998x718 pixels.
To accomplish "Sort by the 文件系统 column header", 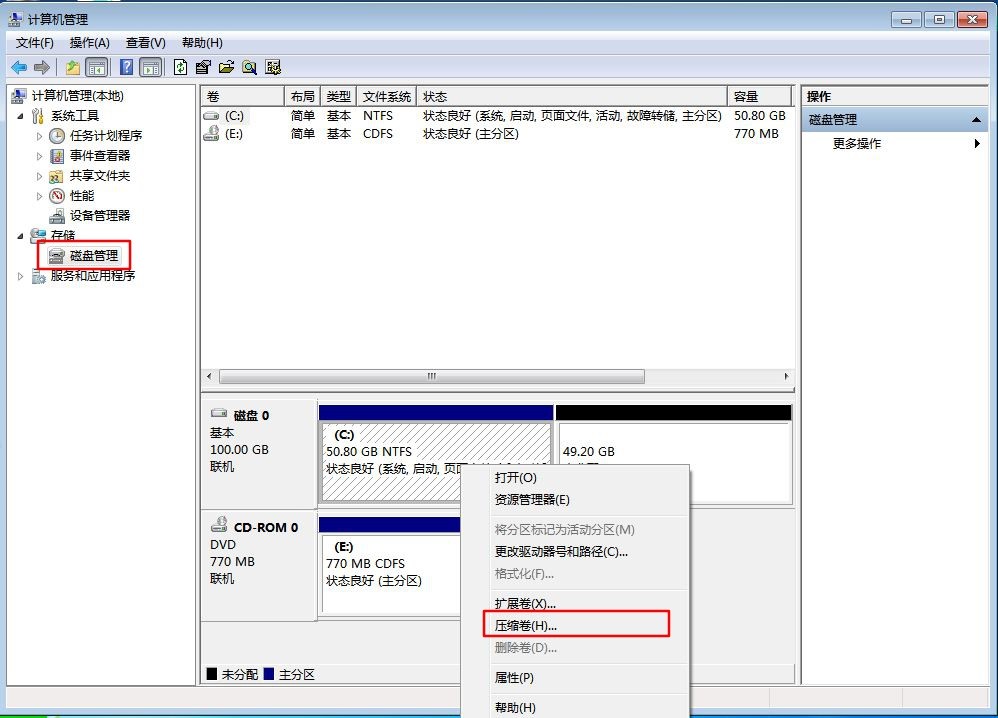I will pyautogui.click(x=386, y=96).
